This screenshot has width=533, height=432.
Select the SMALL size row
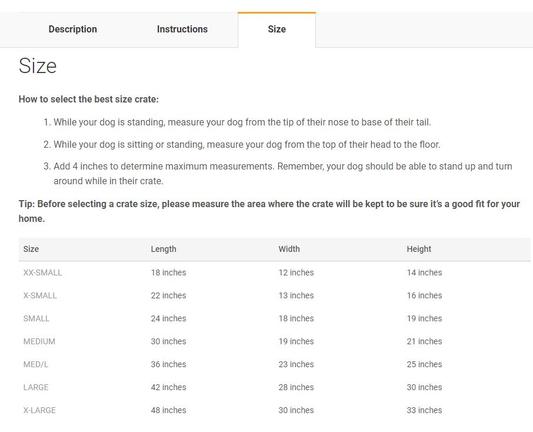click(274, 318)
